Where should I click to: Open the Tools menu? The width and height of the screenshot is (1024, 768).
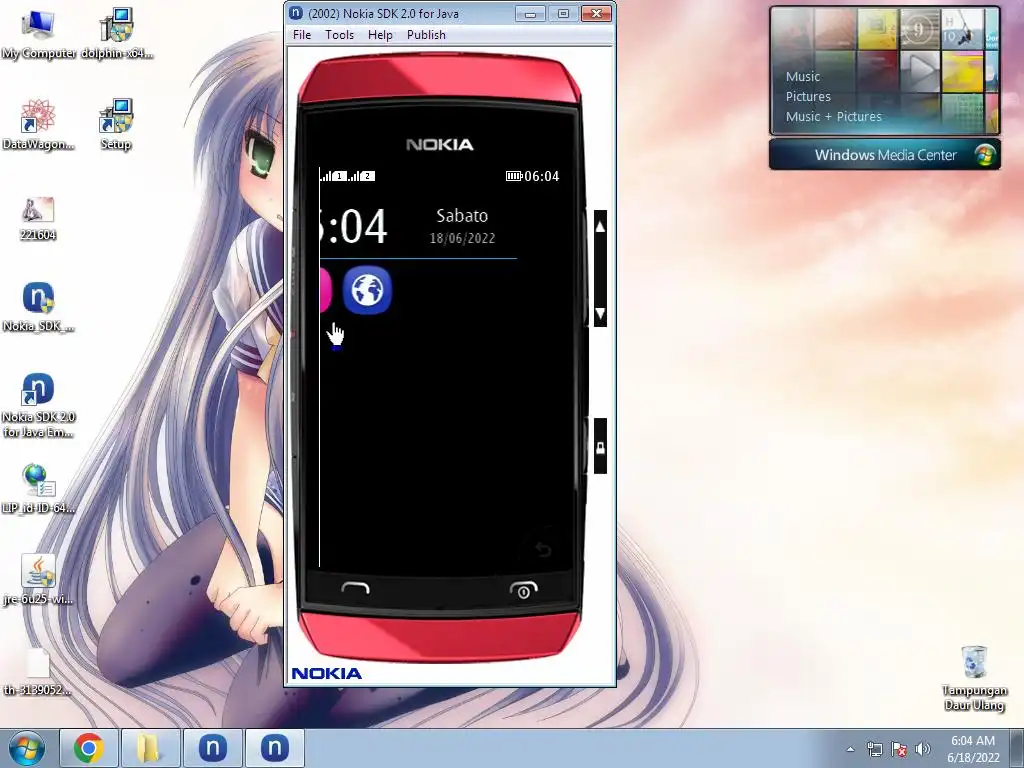(x=340, y=35)
